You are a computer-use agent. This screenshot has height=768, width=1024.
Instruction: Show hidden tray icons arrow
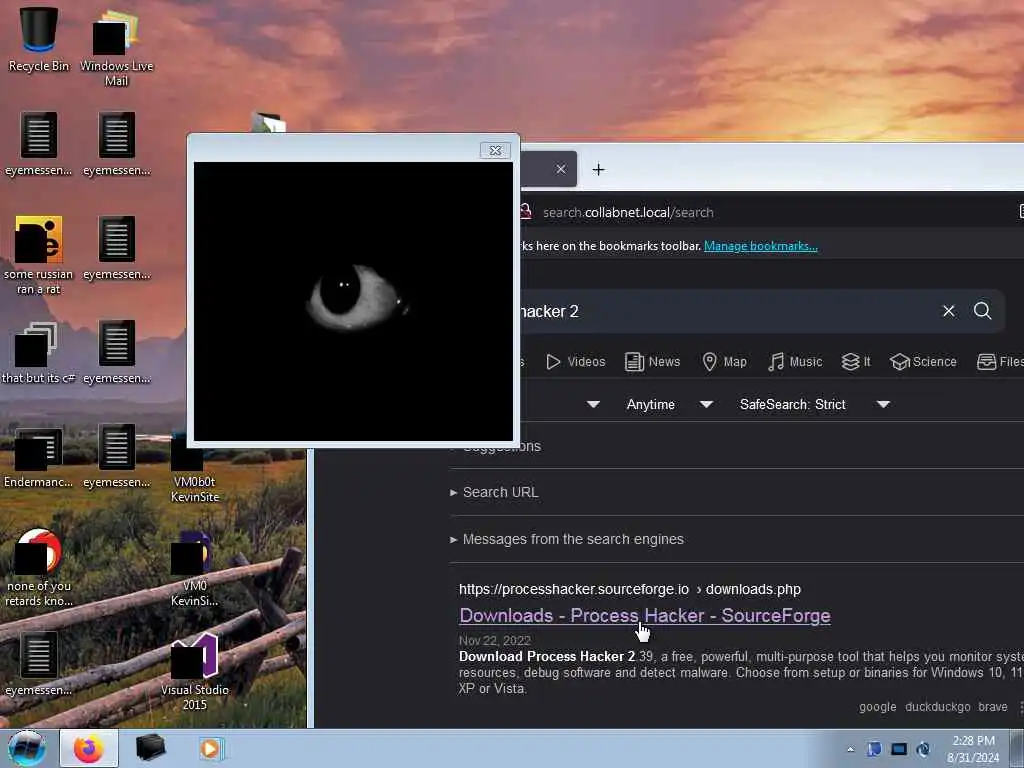point(850,749)
